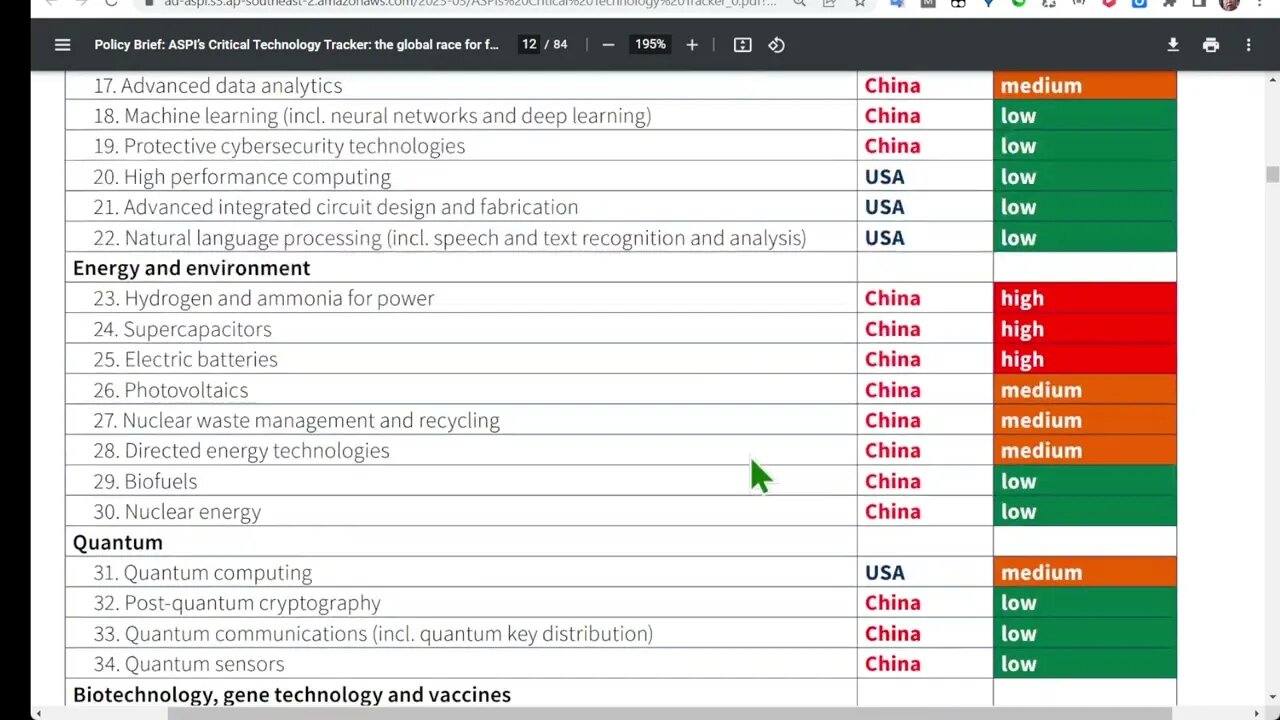Select '26. Photovoltaics' row text

pos(170,390)
